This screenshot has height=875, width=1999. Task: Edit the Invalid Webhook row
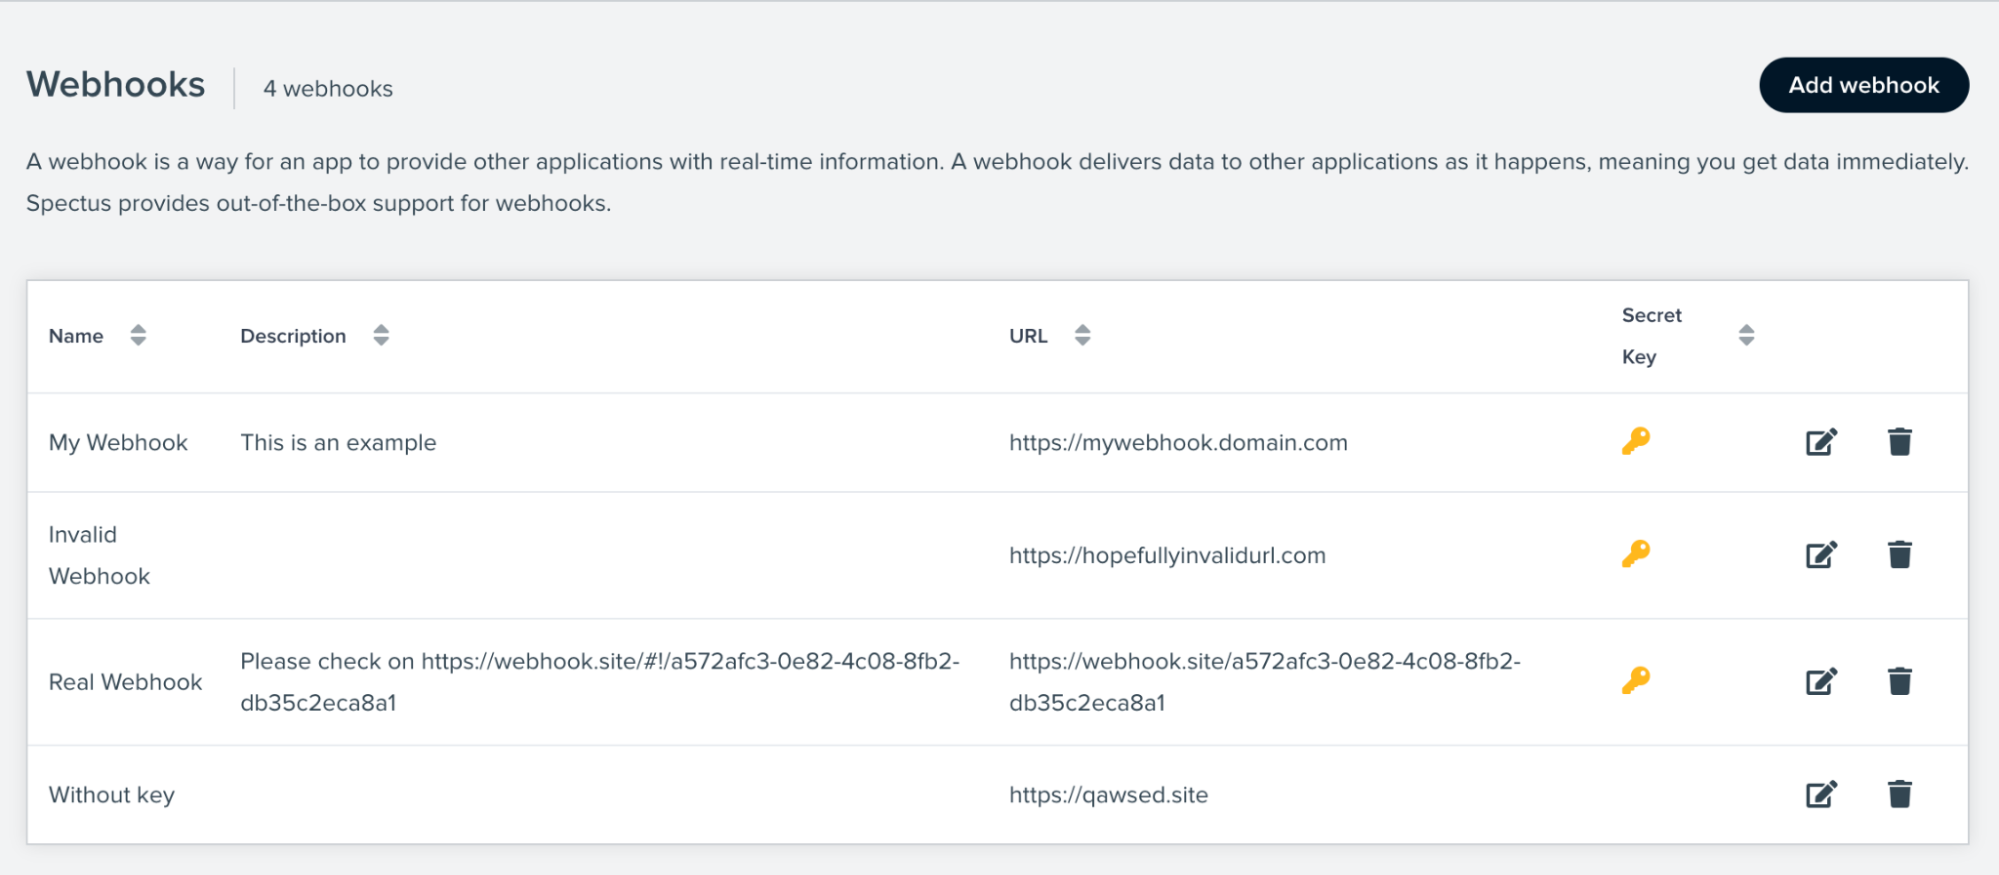point(1821,555)
